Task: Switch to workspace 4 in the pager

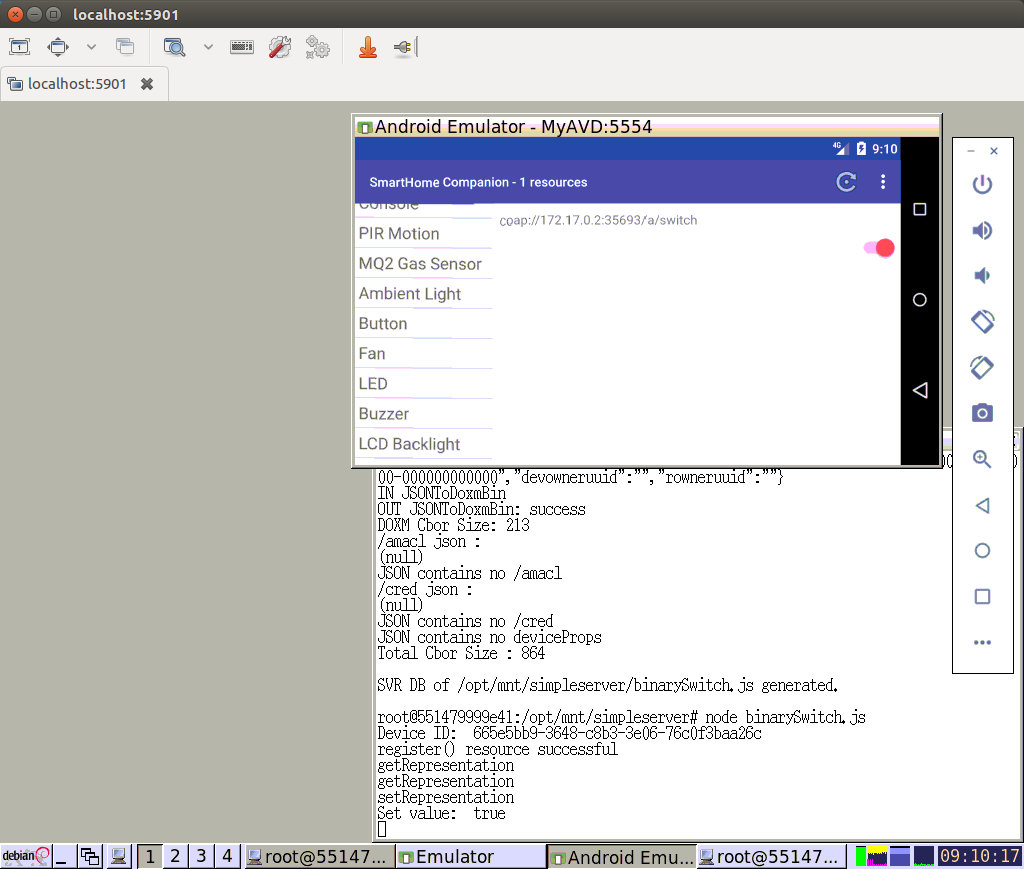Action: (x=227, y=856)
